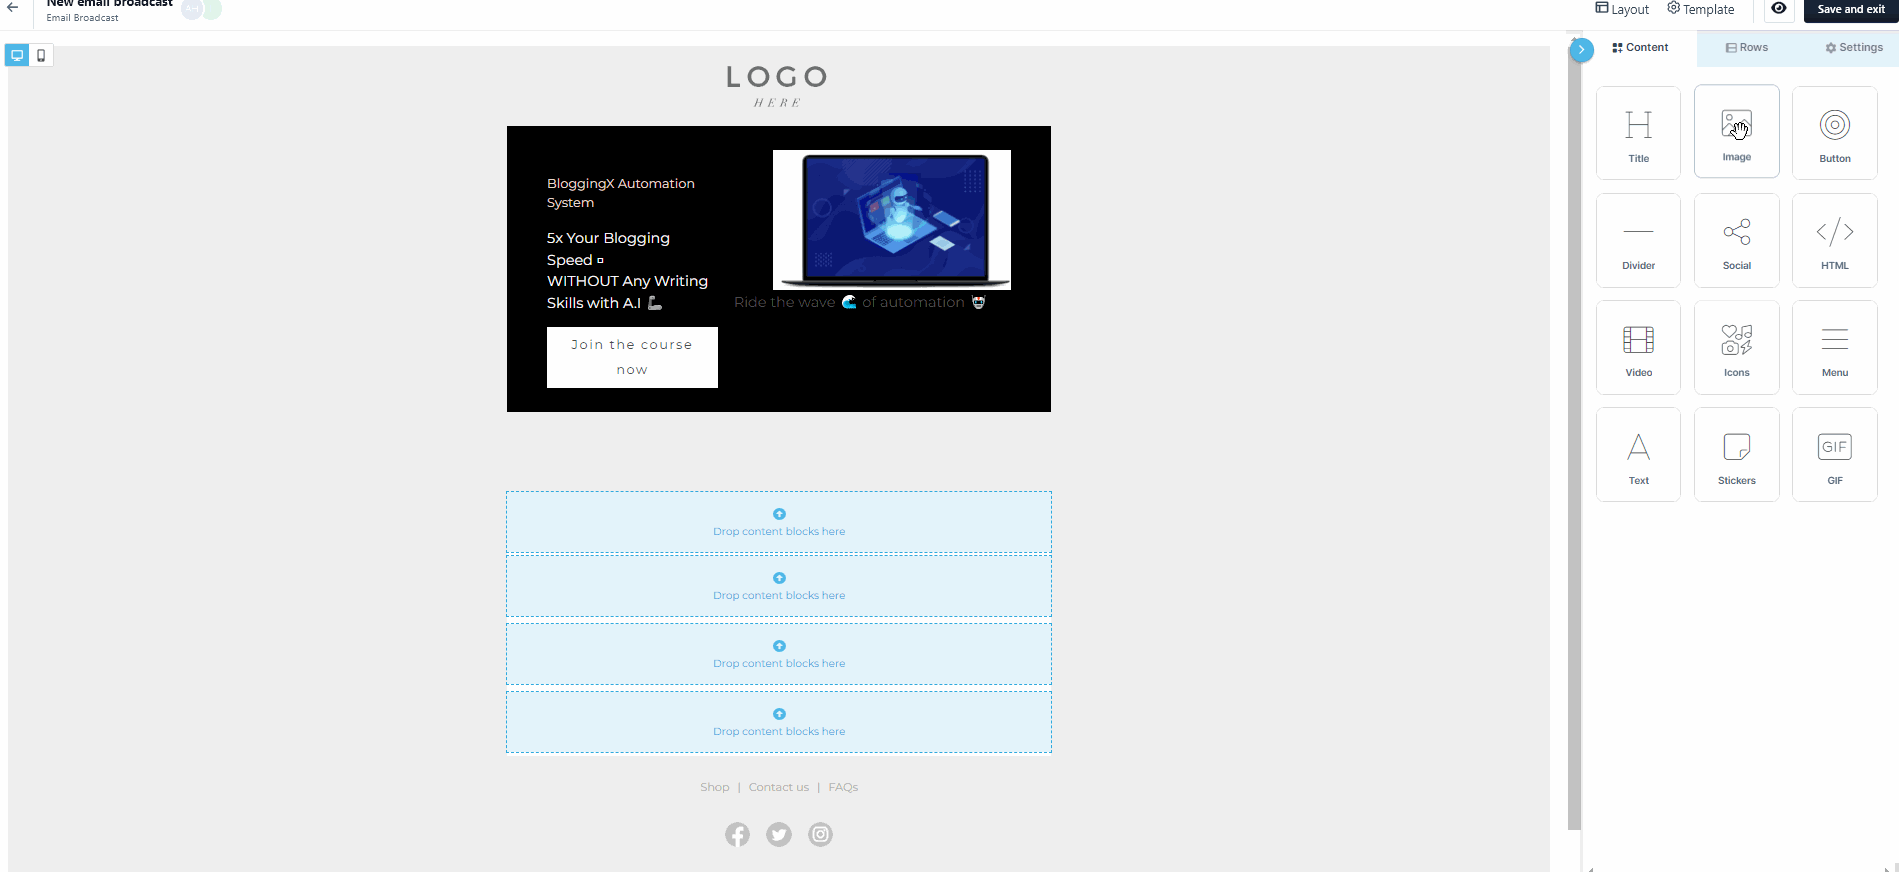Click the Shop footer link
This screenshot has height=872, width=1899.
[715, 787]
